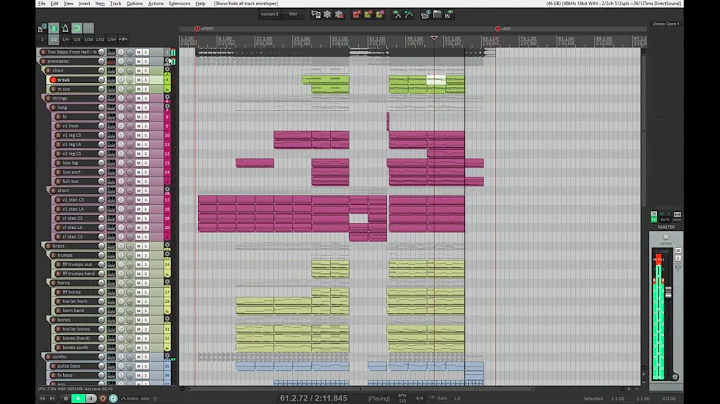This screenshot has width=720, height=404.
Task: Click the snowflake unfreeze icon with red mark
Action: coord(339,14)
